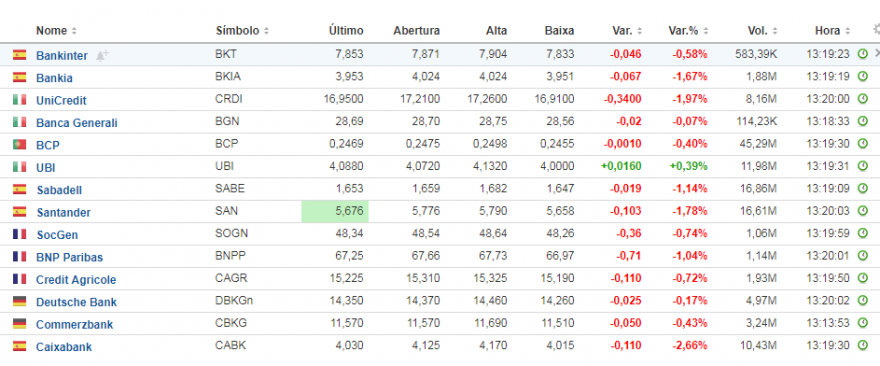Viewport: 880px width, 366px height.
Task: Remove the Bankinter row with the X
Action: [x=877, y=54]
